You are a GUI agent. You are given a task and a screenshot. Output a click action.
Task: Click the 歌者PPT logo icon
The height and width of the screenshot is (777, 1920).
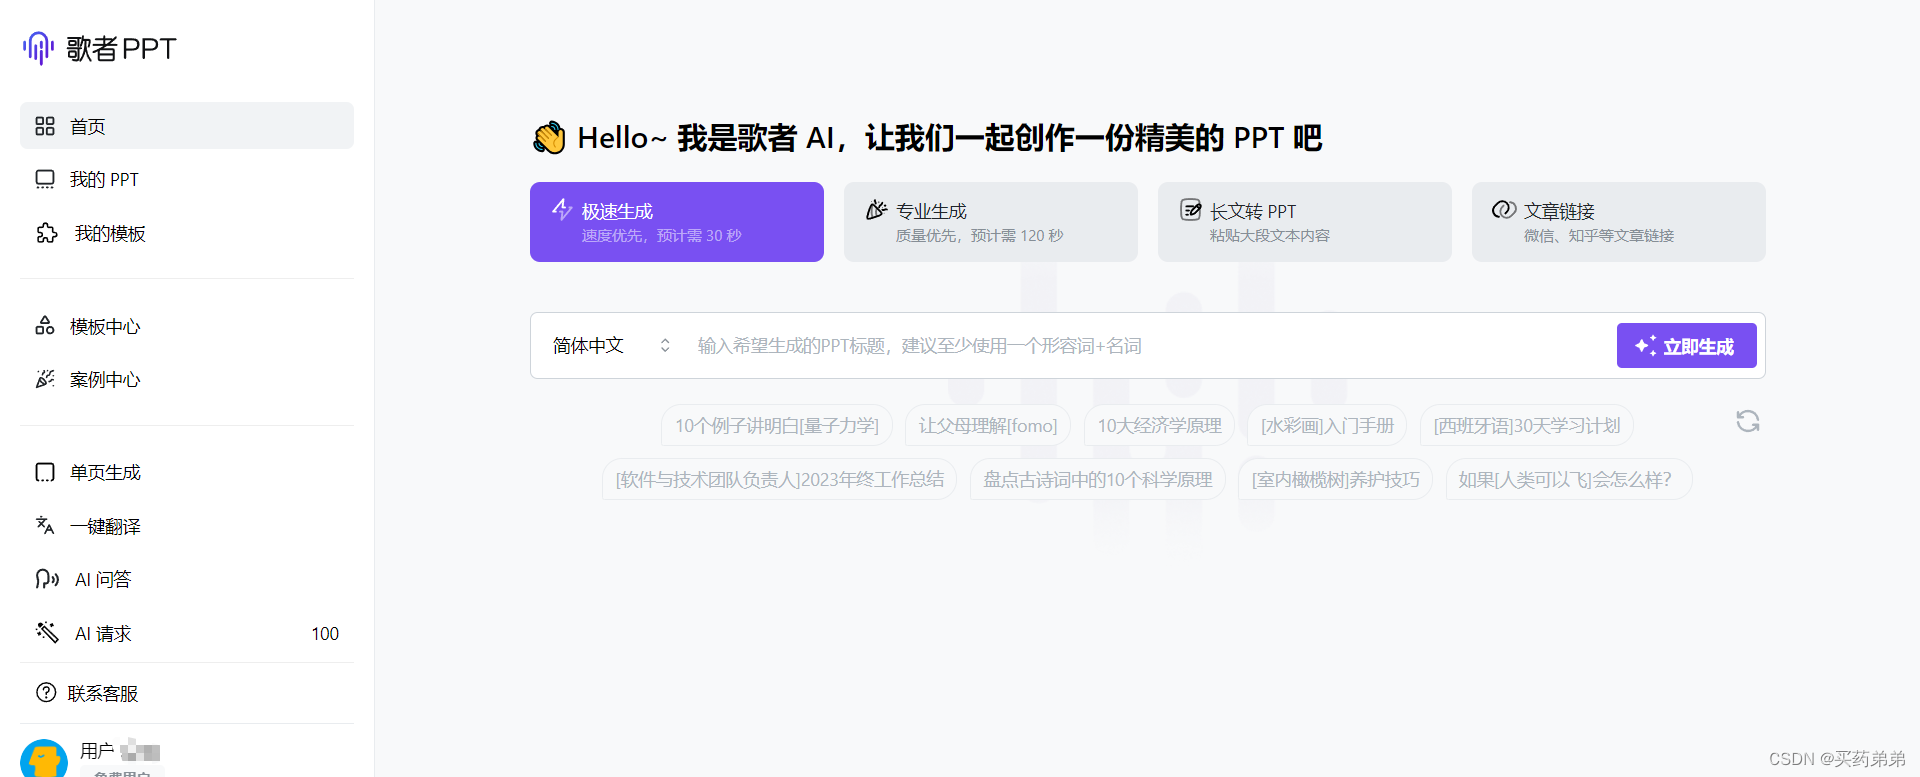38,48
